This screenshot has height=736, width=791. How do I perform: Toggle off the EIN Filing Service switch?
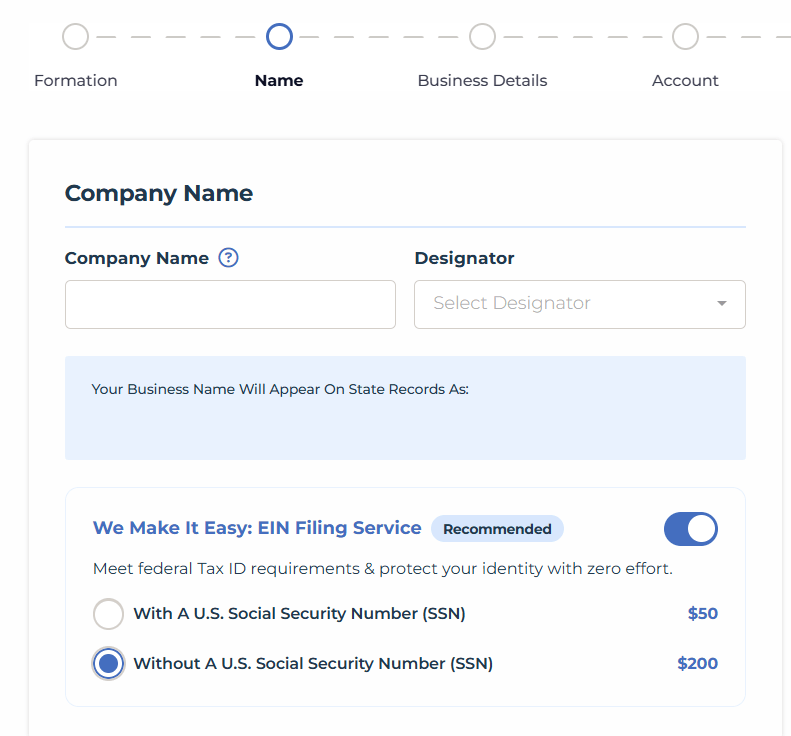coord(691,529)
